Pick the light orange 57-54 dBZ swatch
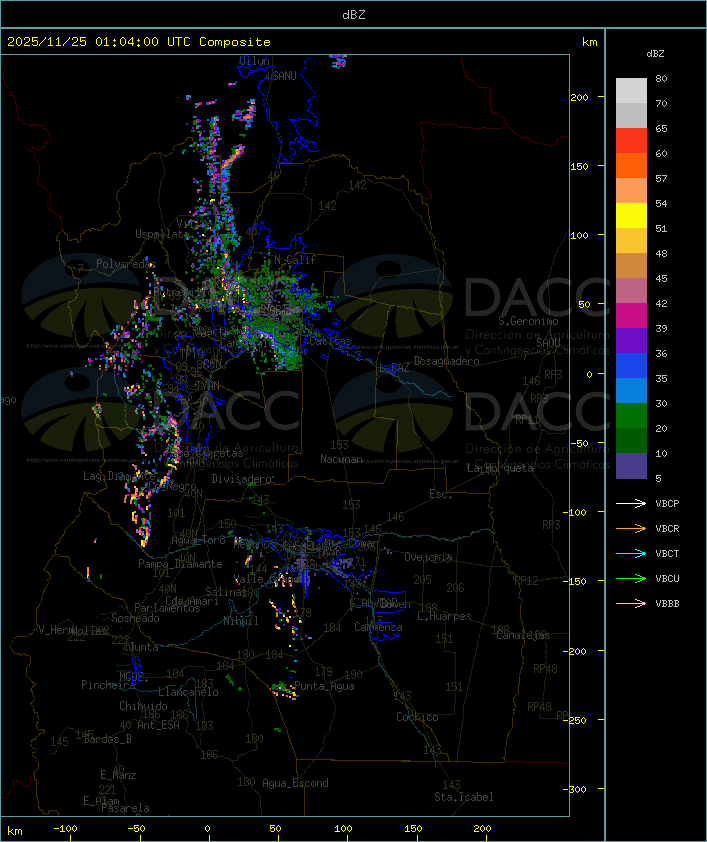 [x=631, y=191]
